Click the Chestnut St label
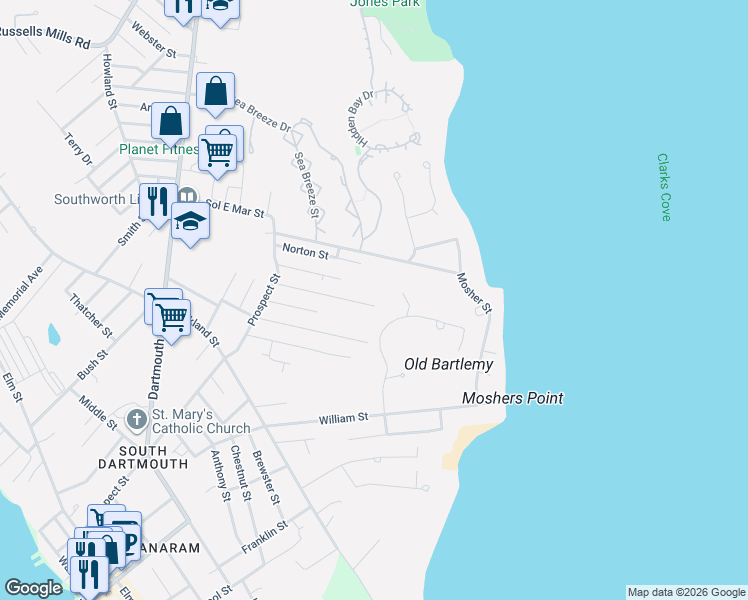 (240, 473)
